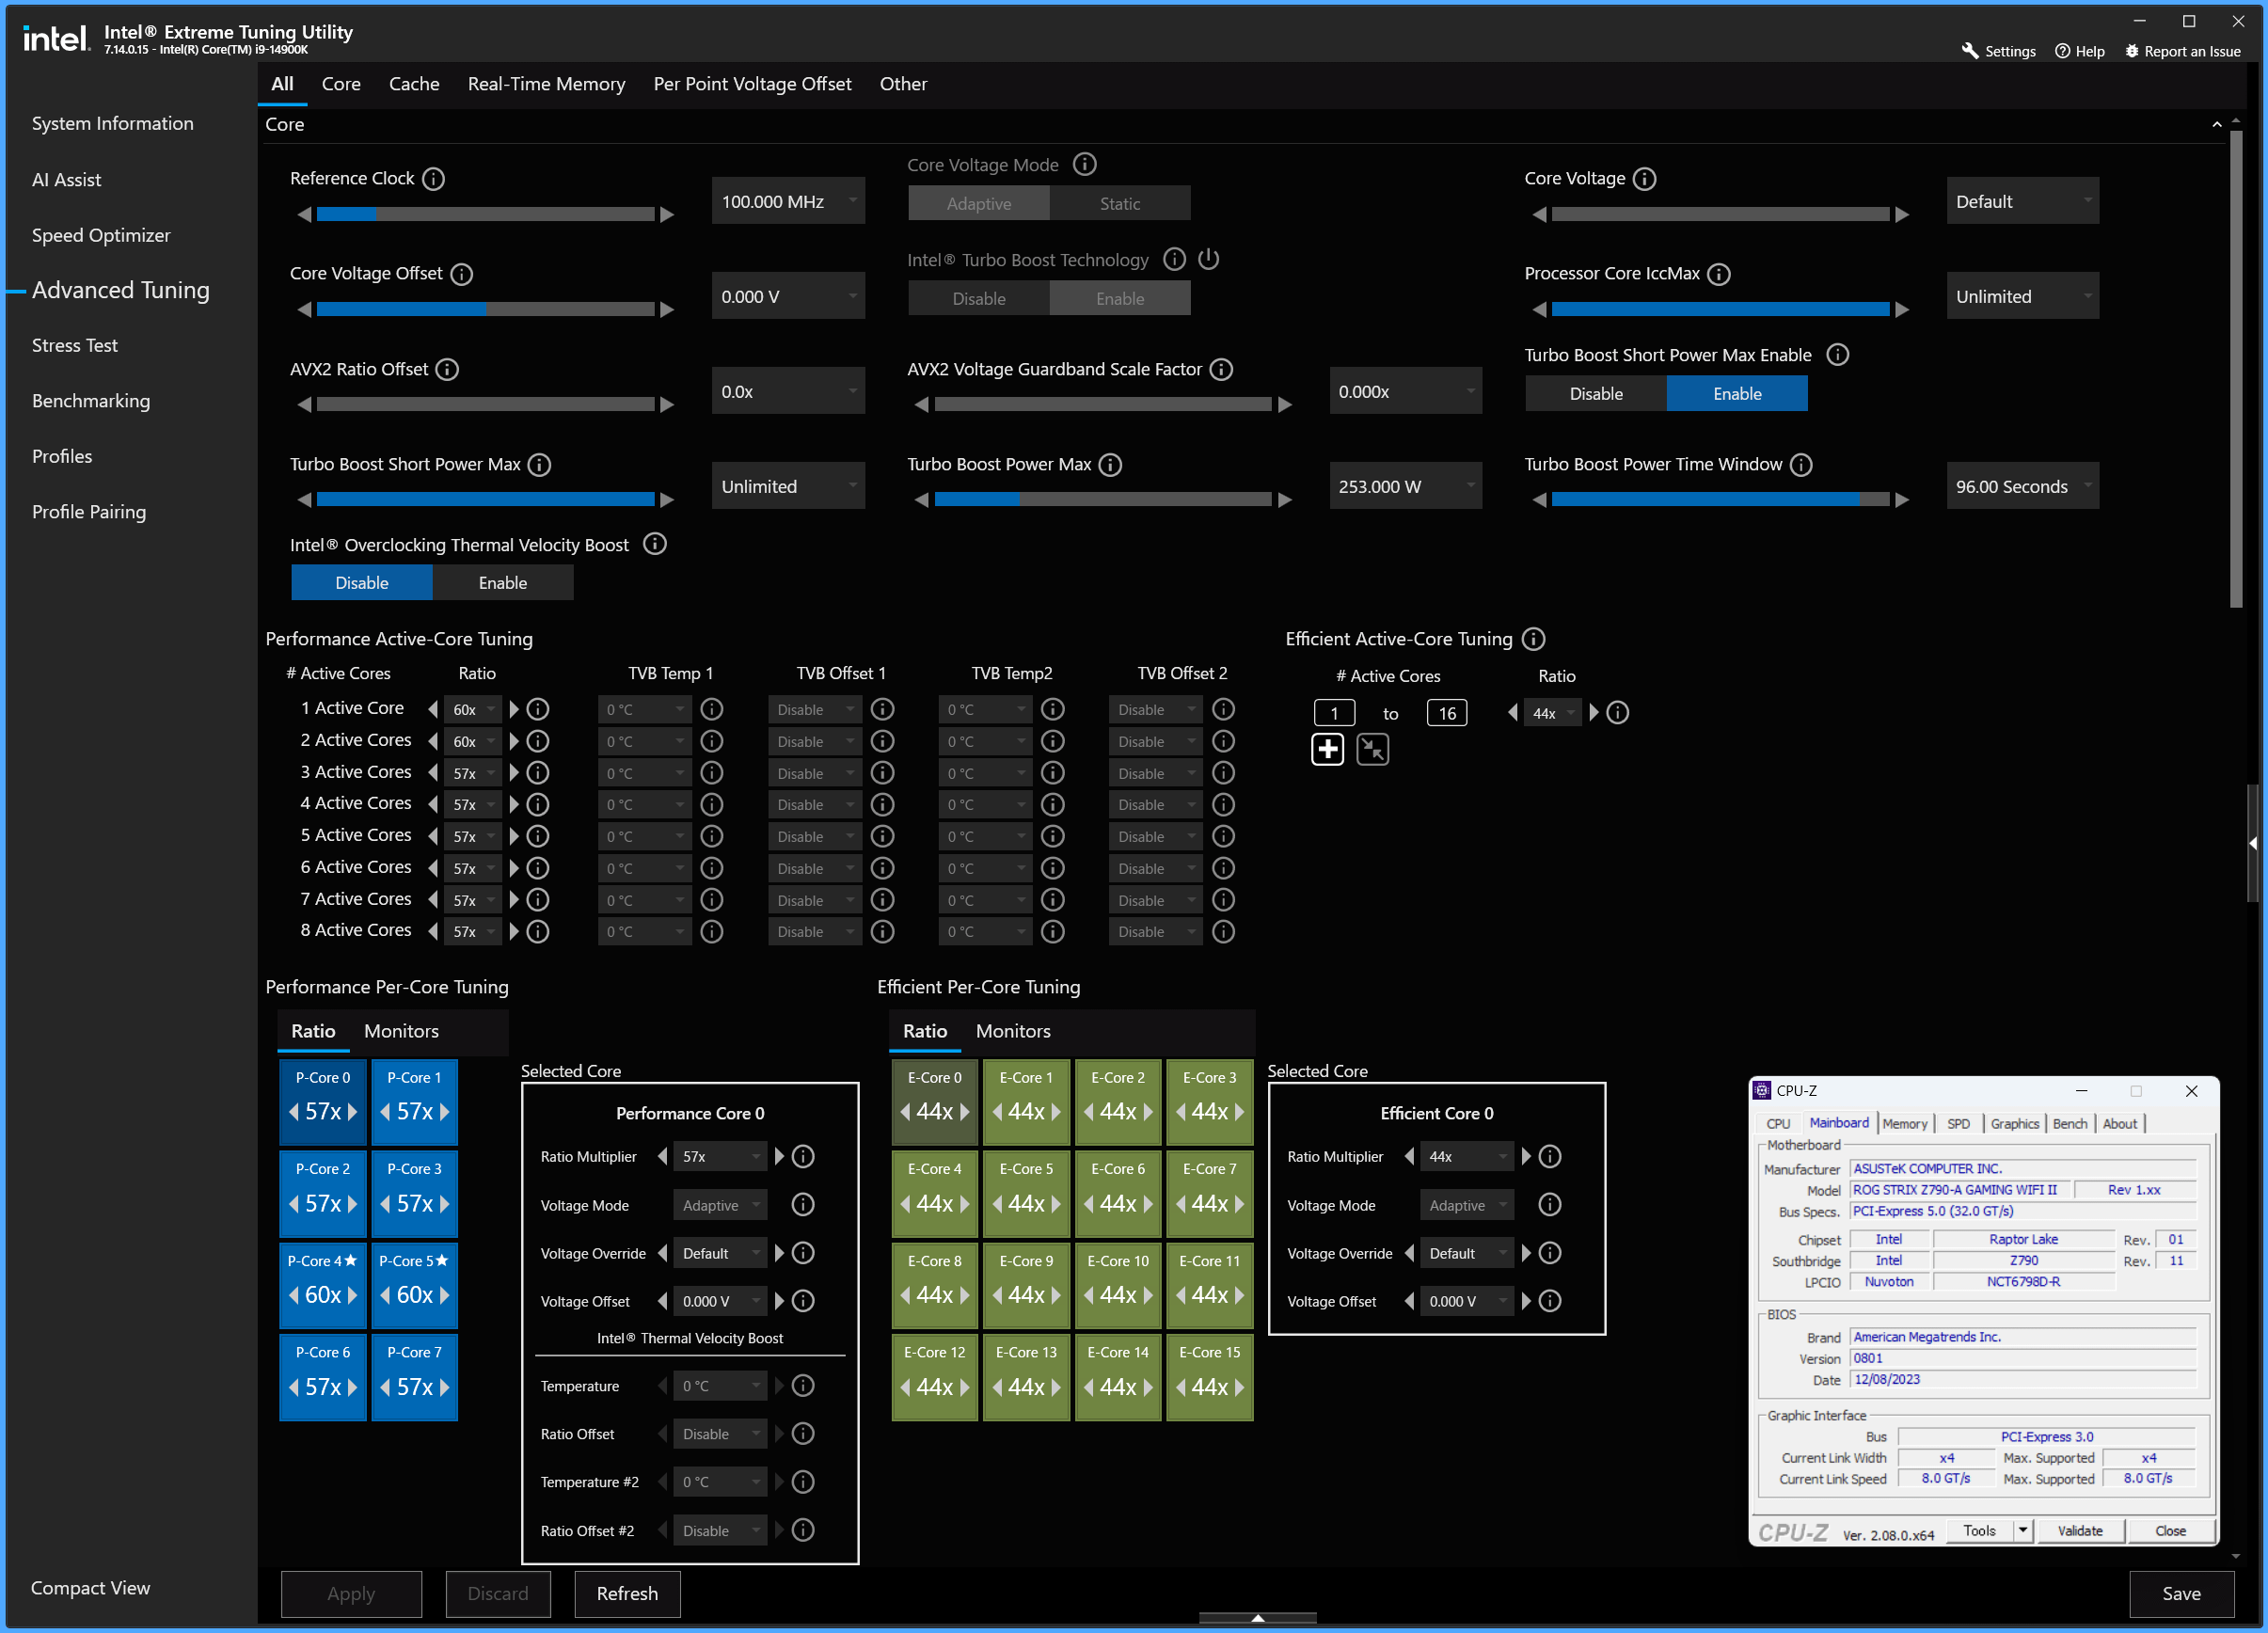
Task: Select the Memory tab in CPU-Z window
Action: click(1904, 1123)
